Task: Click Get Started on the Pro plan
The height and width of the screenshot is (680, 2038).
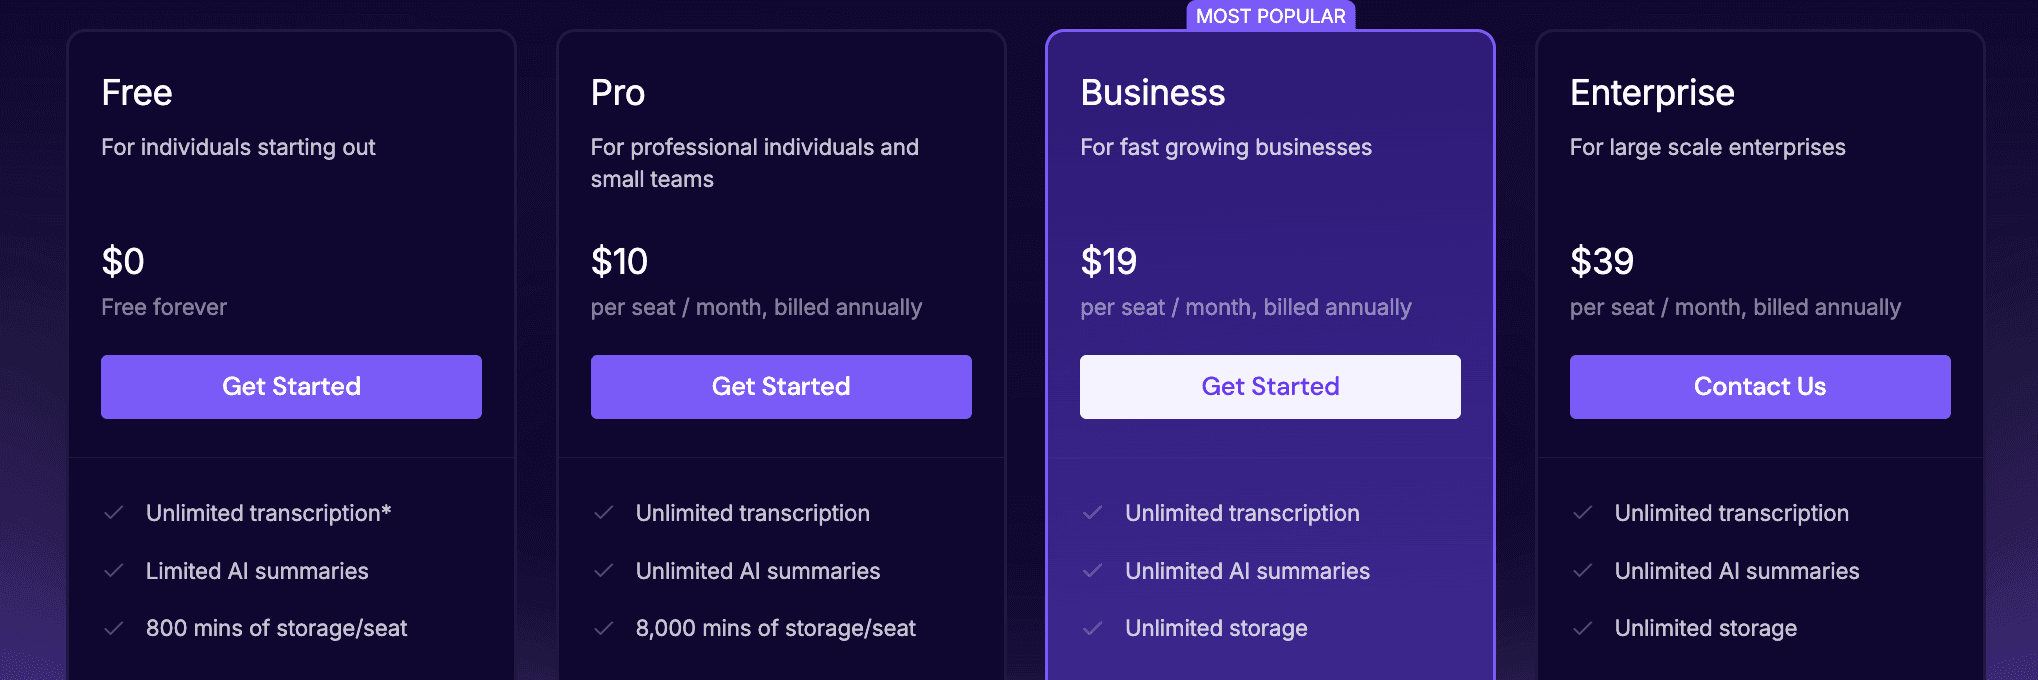Action: 781,386
